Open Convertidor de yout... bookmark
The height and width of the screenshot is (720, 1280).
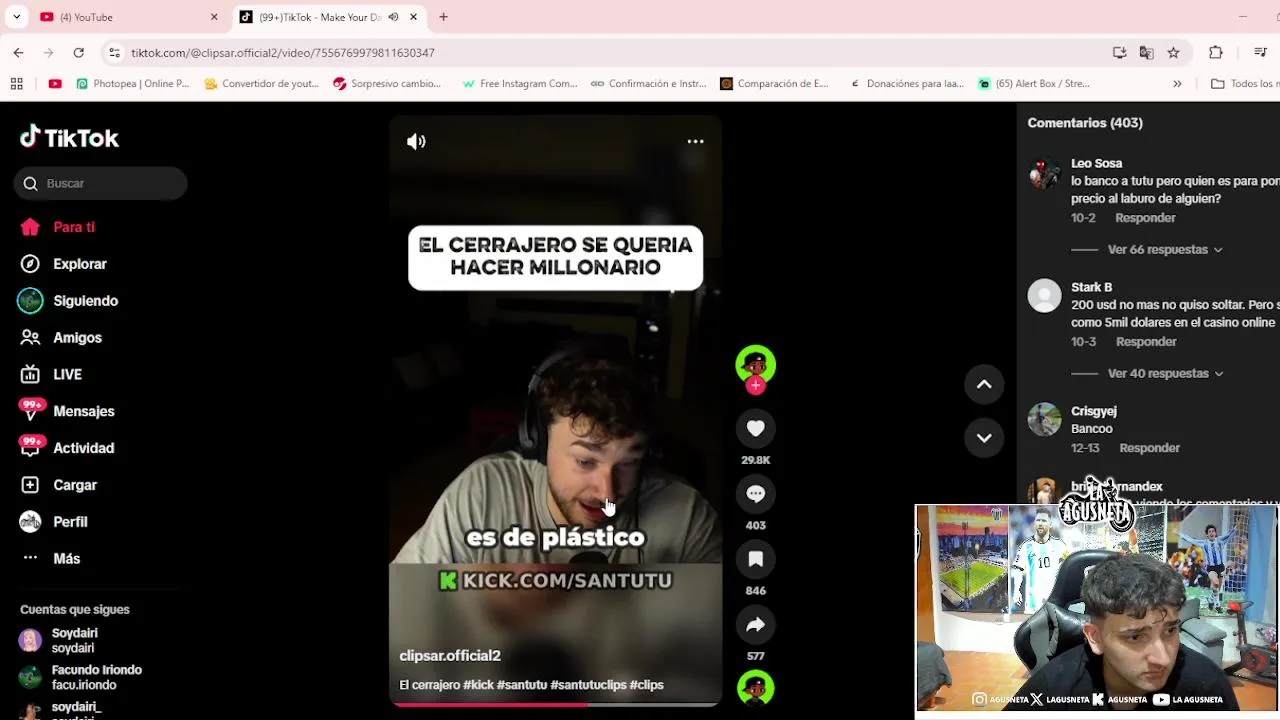[261, 84]
